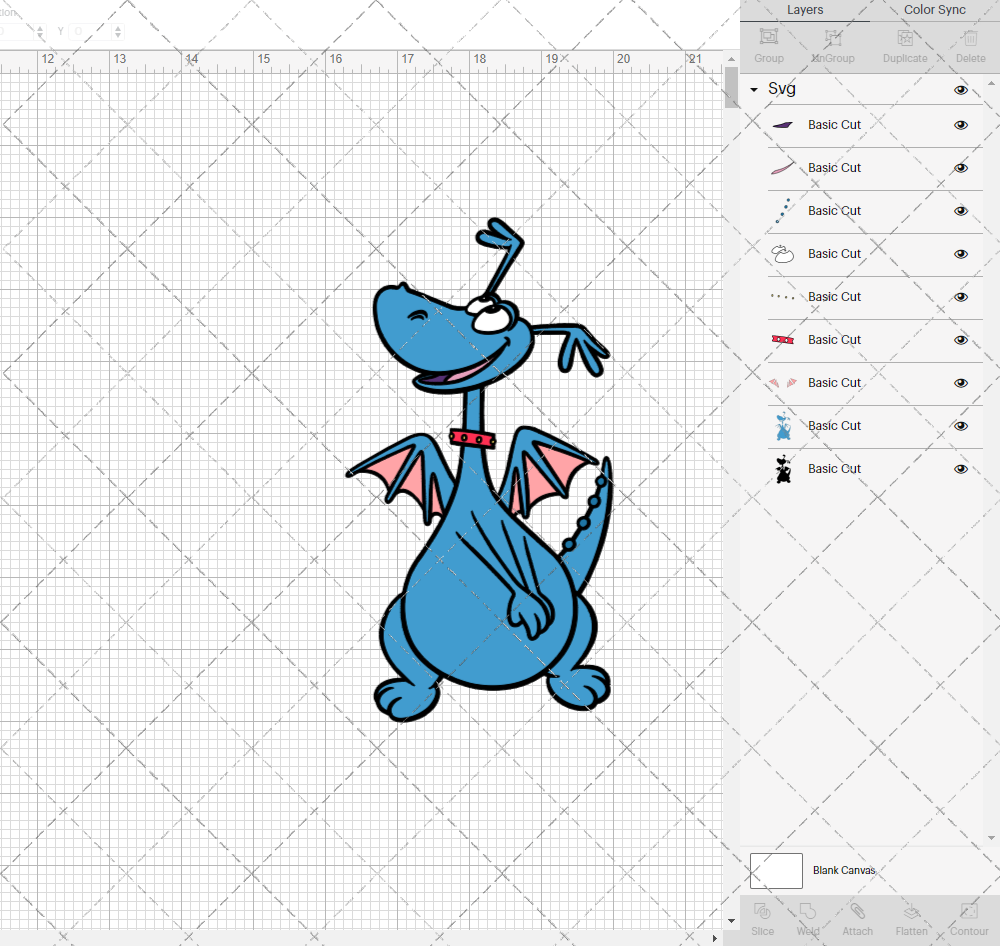Viewport: 1000px width, 946px height.
Task: Select the pink curved mouth layer thumbnail
Action: 783,168
